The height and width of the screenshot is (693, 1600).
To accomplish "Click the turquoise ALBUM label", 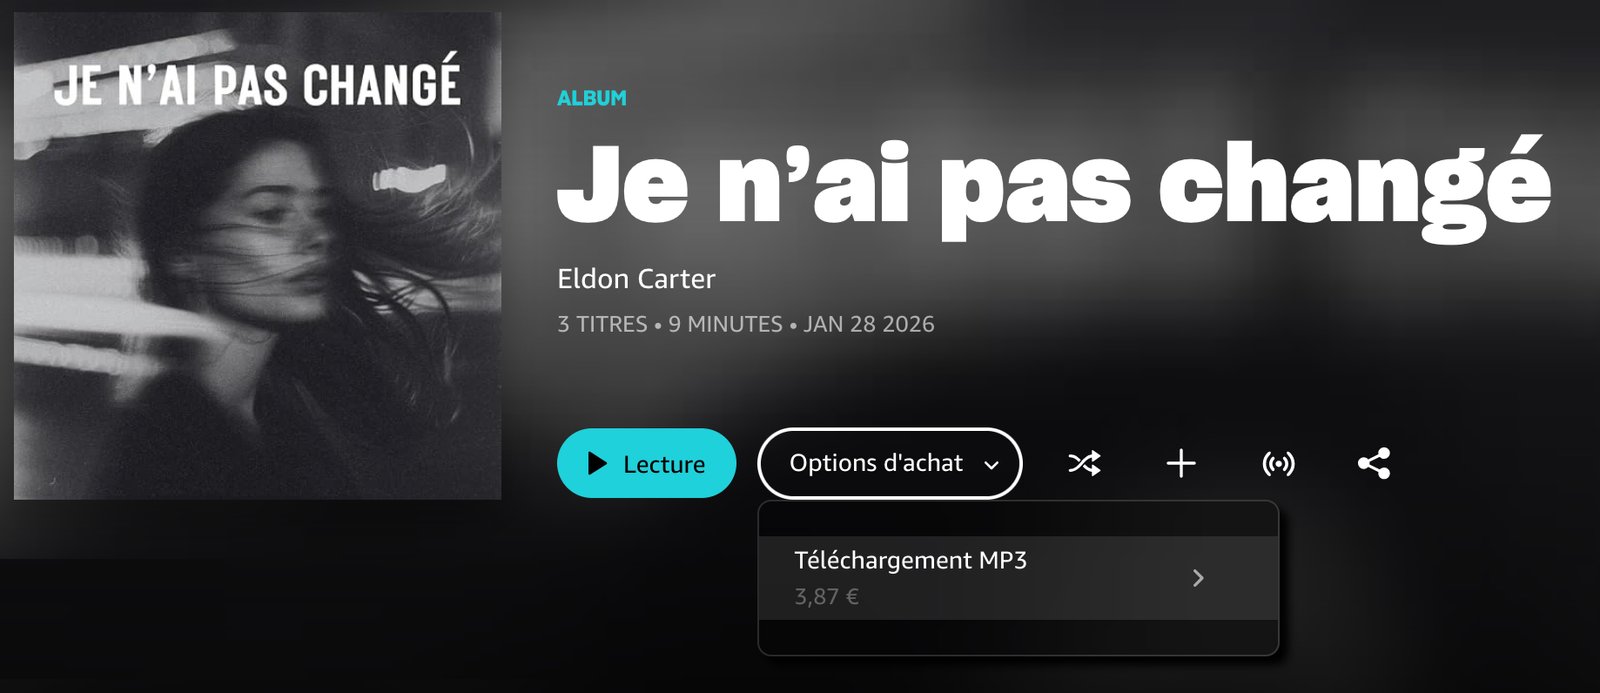I will 592,98.
